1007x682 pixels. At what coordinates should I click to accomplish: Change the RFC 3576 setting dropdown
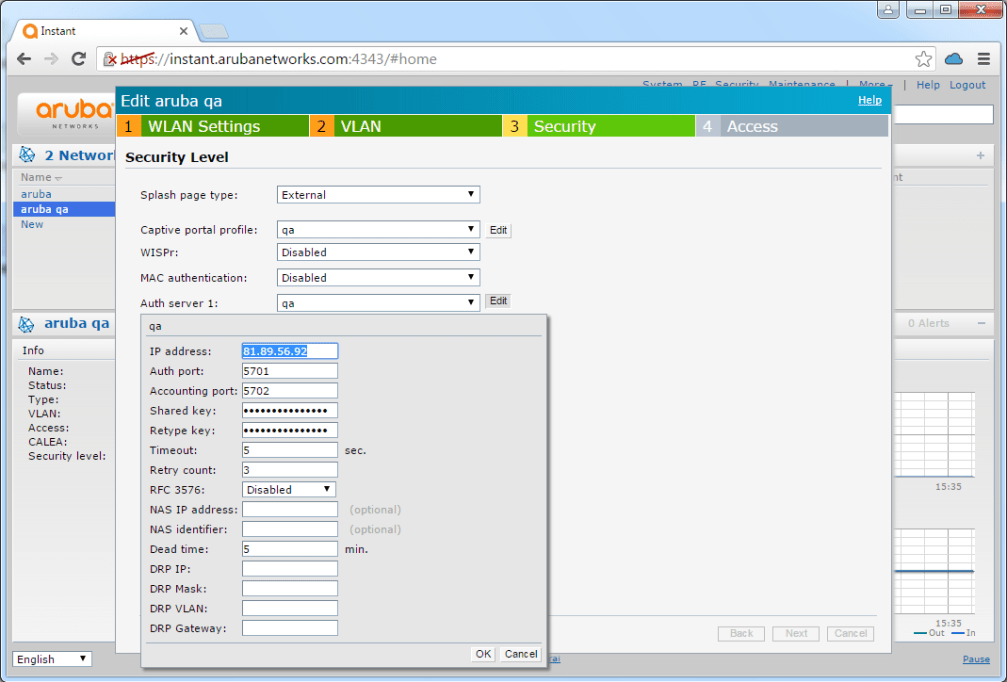point(289,489)
